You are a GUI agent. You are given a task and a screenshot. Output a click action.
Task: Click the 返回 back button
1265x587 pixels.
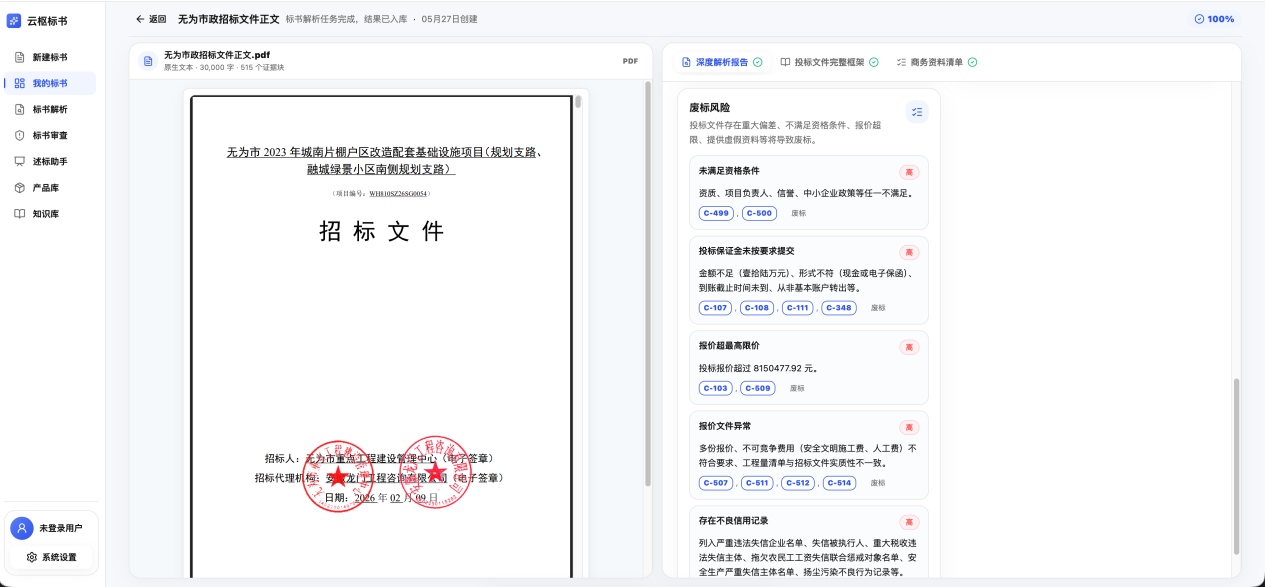[x=151, y=19]
